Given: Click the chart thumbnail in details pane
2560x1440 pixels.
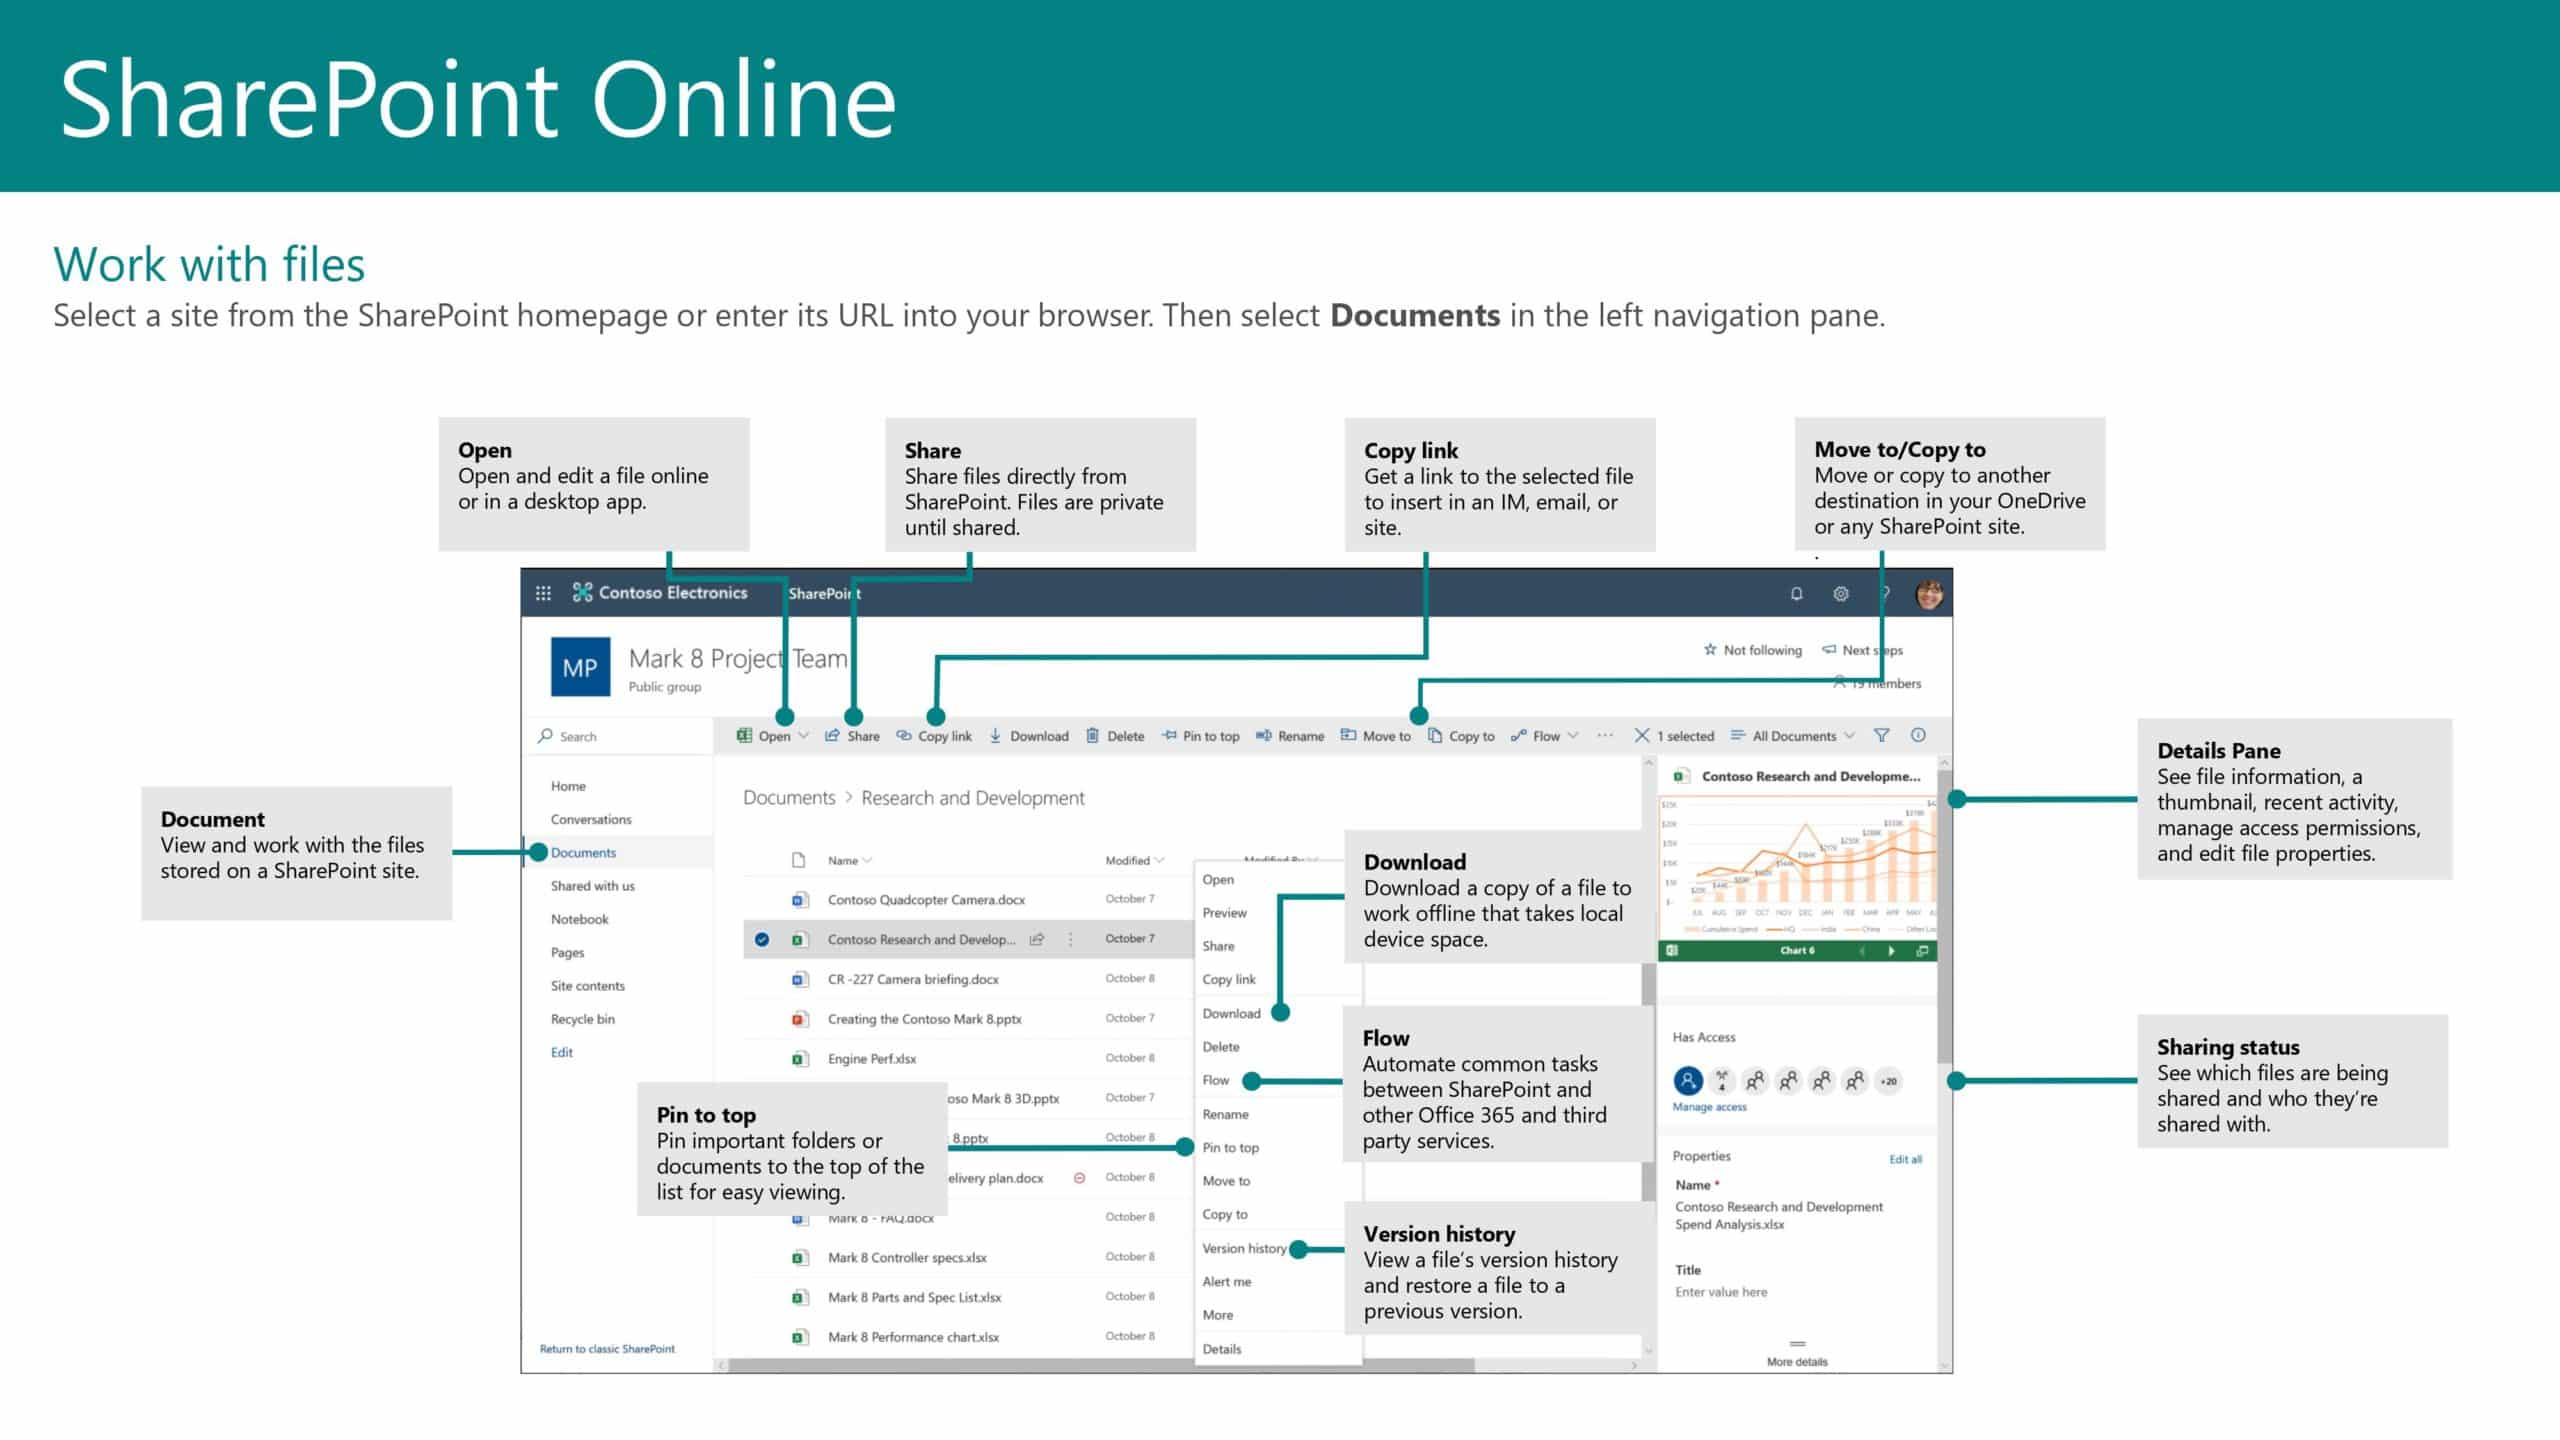Looking at the screenshot, I should 1797,866.
